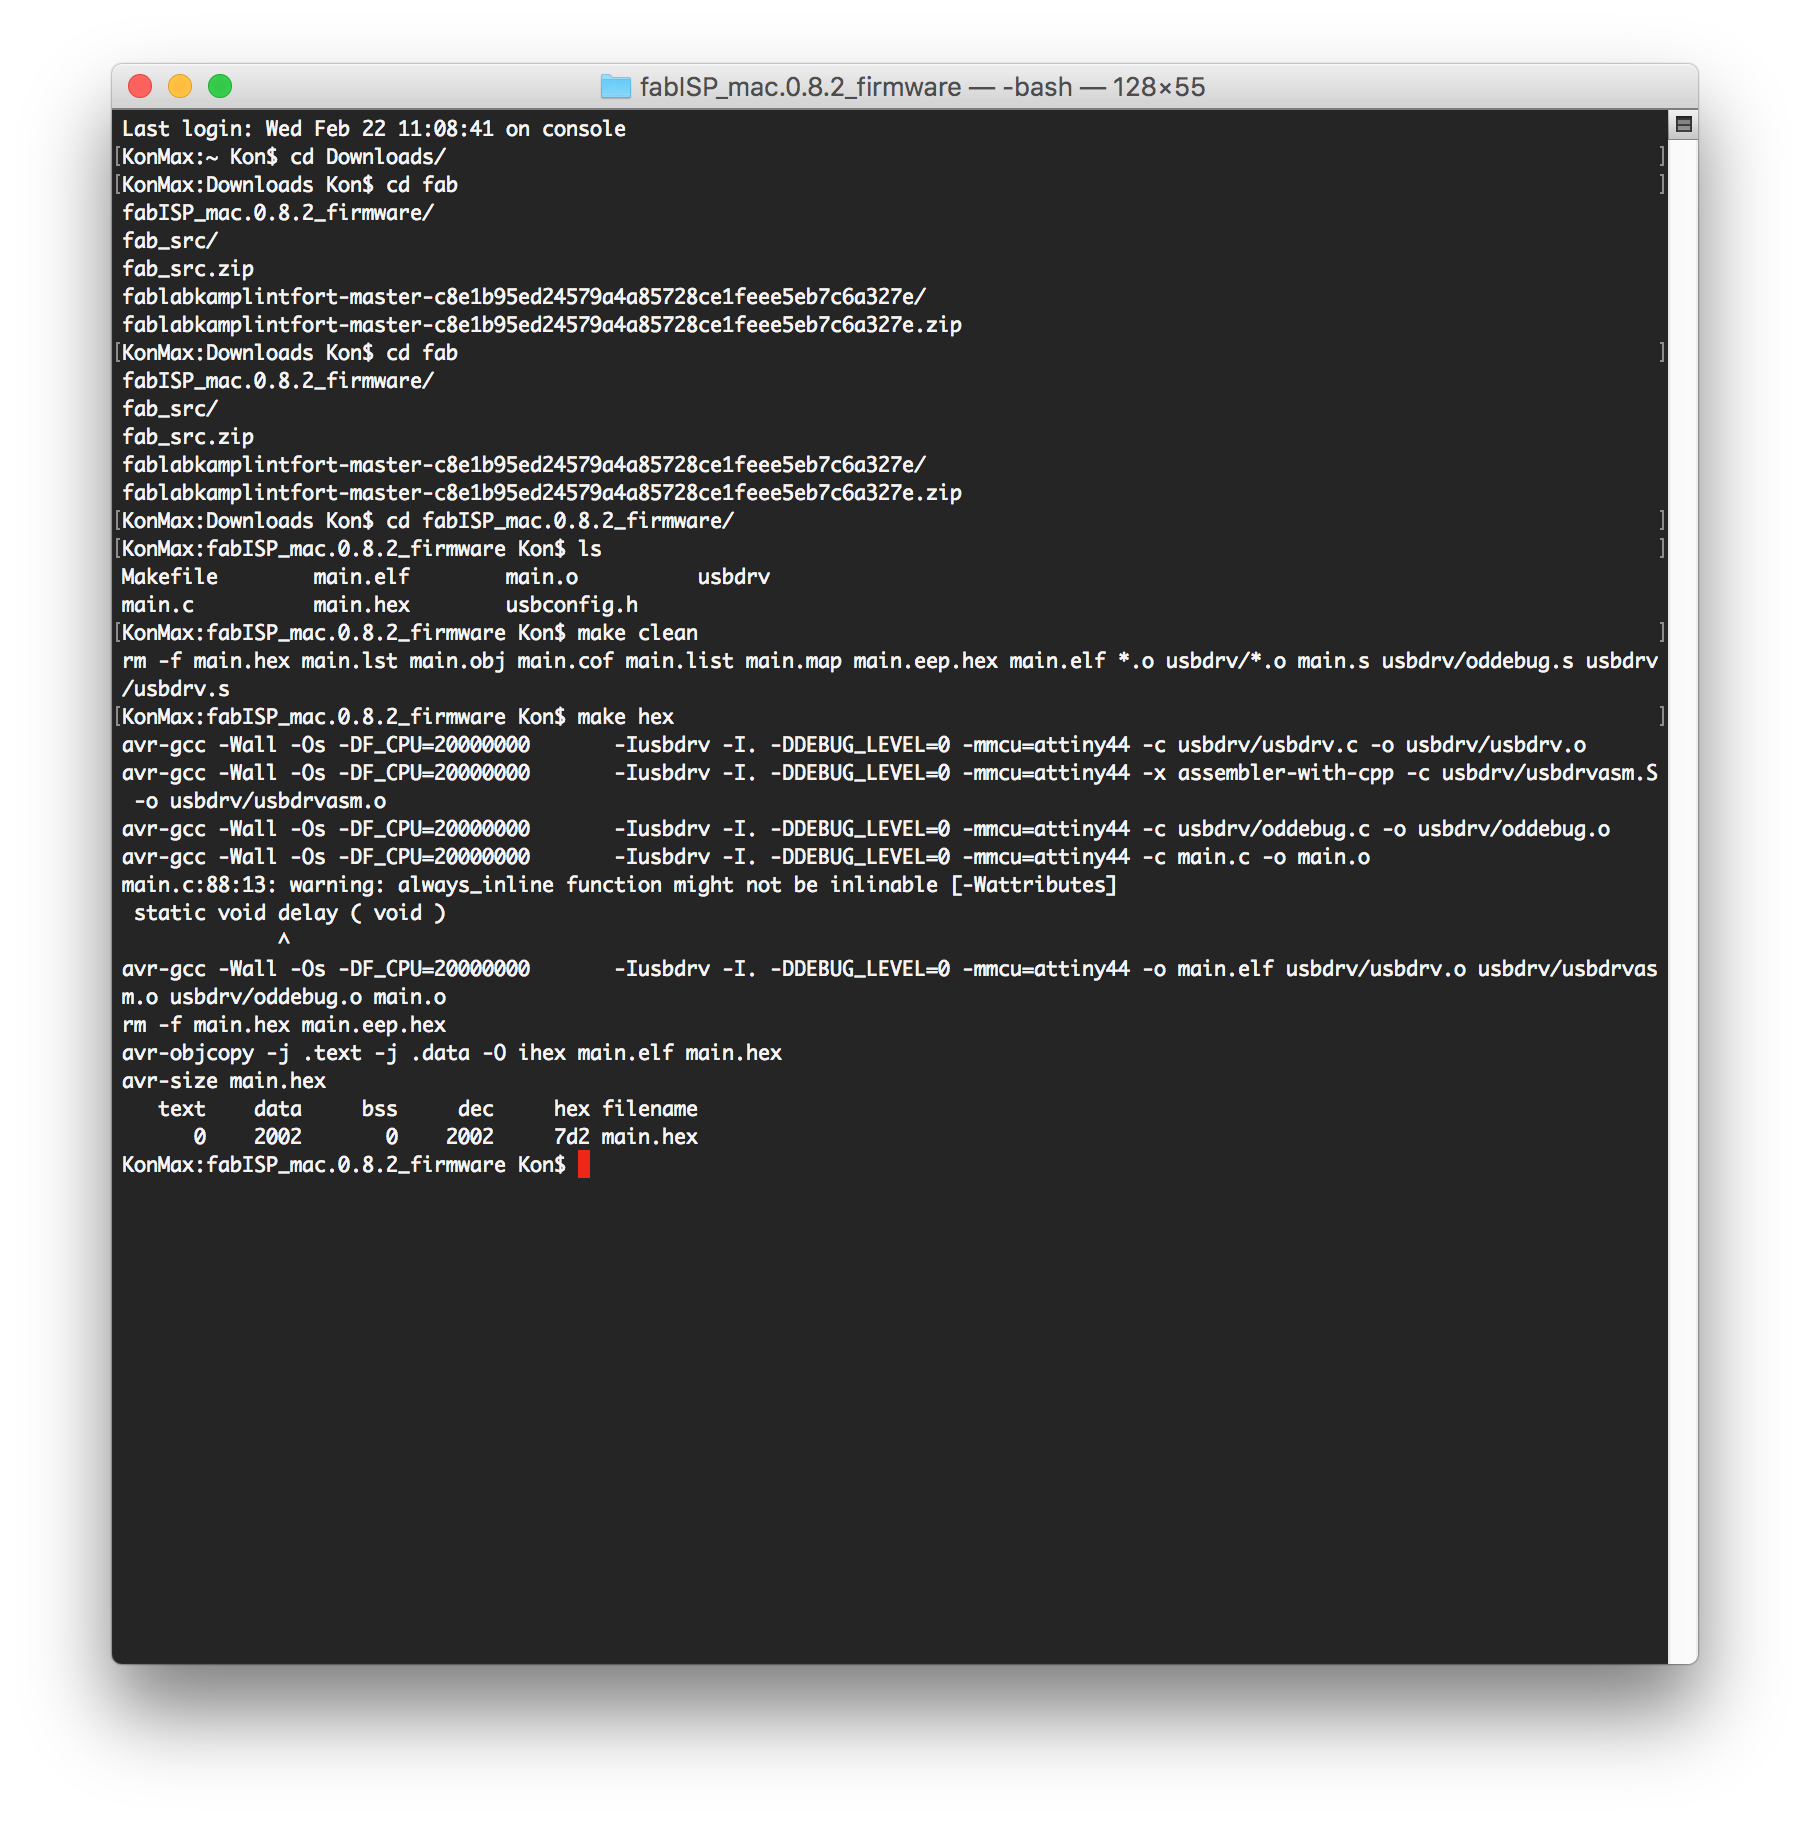The width and height of the screenshot is (1810, 1824).
Task: Click the caret '^' under the delay warning
Action: 284,940
